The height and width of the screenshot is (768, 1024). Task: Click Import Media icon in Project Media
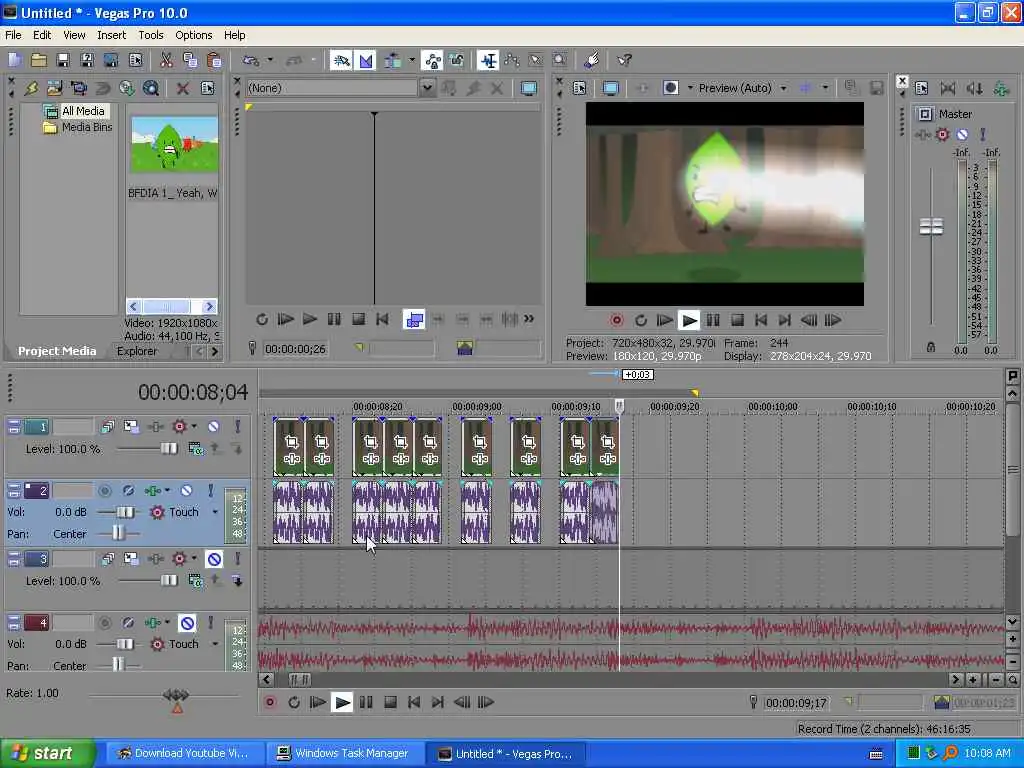[54, 88]
